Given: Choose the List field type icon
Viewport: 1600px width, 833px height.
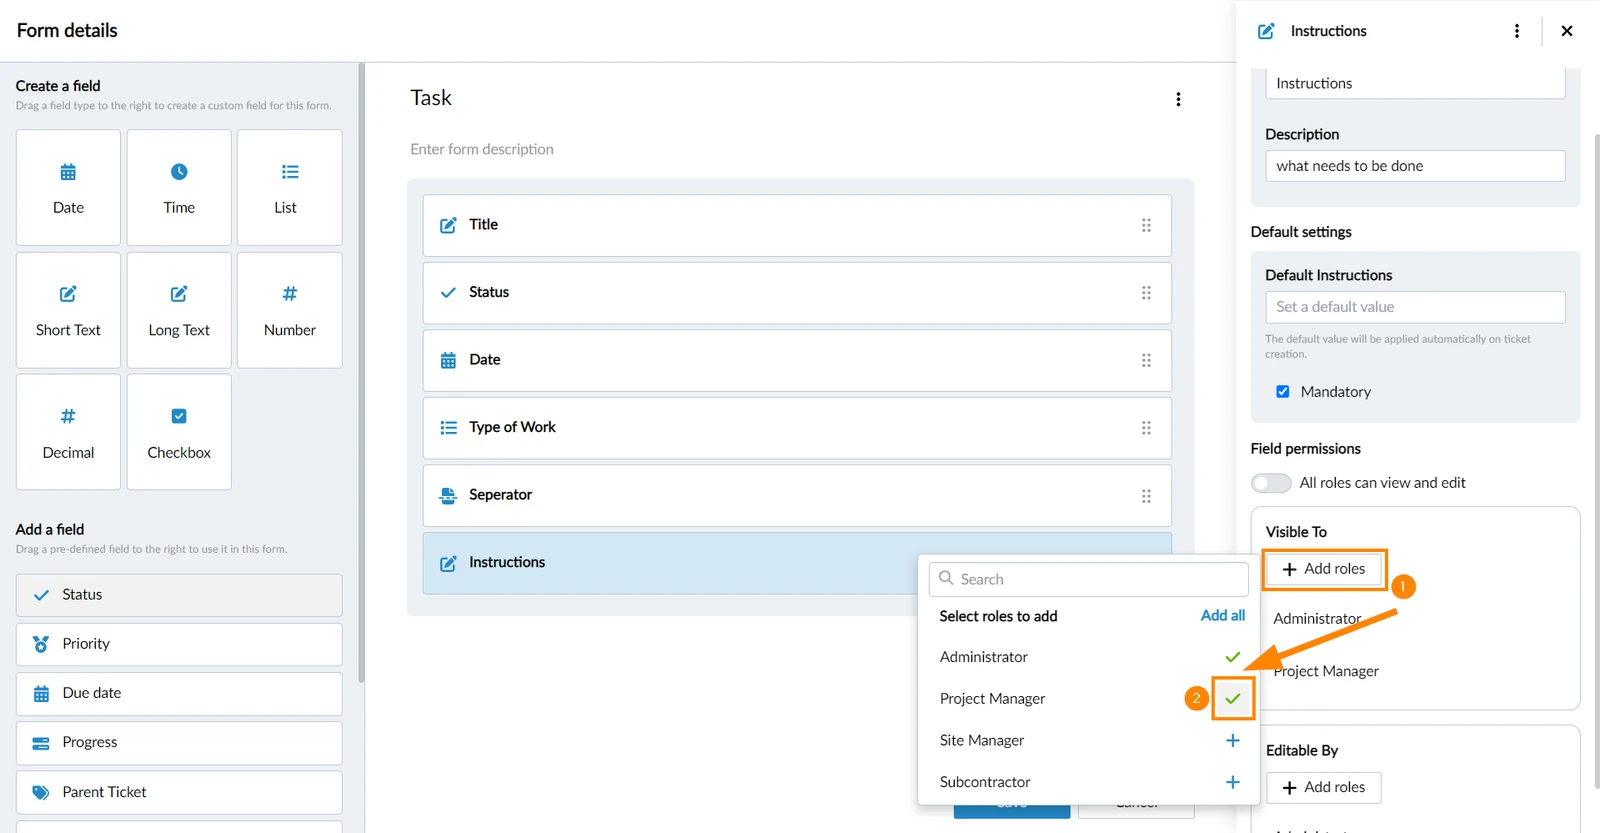Looking at the screenshot, I should (290, 172).
